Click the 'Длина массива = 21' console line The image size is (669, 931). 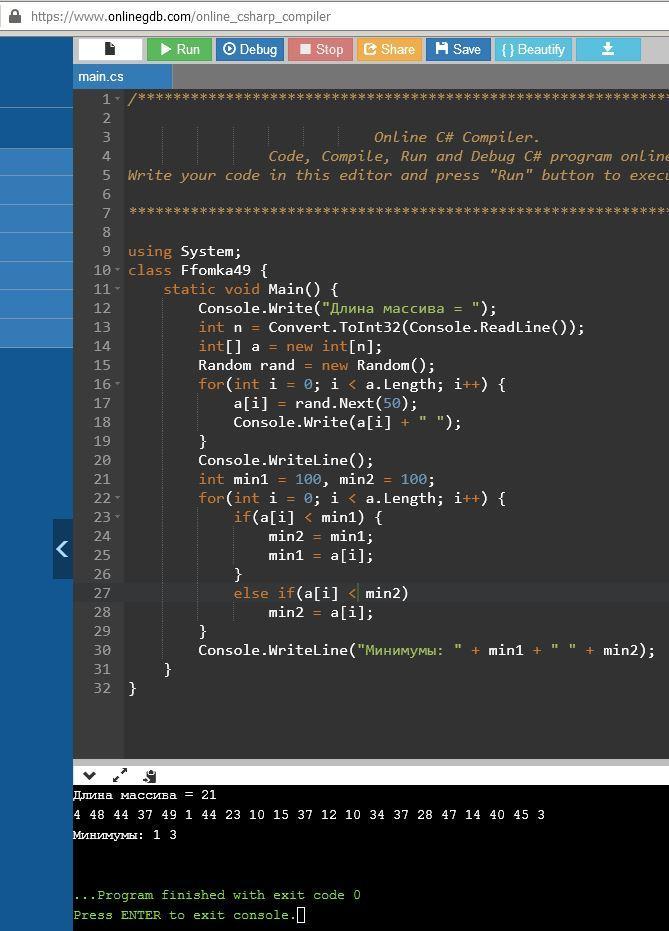[145, 795]
